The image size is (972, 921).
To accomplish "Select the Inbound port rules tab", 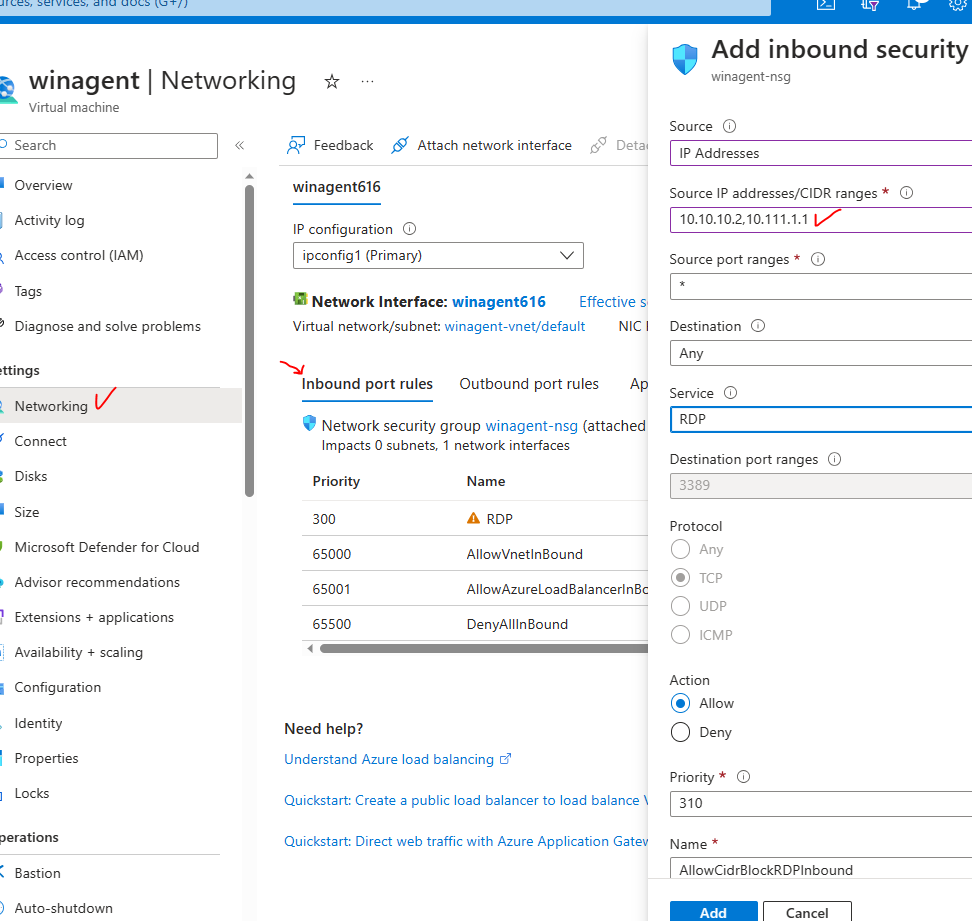I will pyautogui.click(x=367, y=383).
